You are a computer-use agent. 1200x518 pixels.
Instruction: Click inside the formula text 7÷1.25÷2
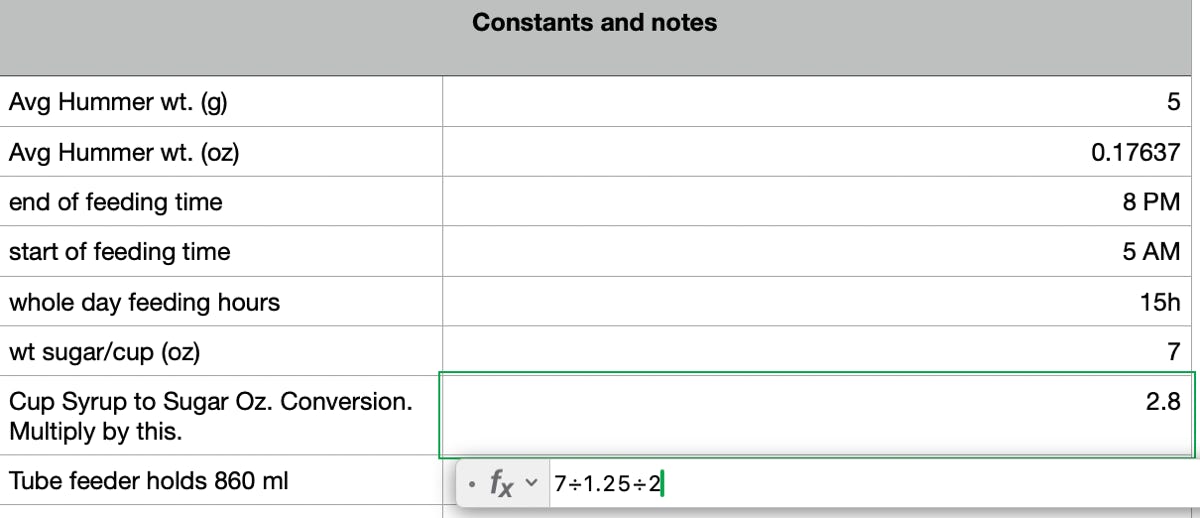click(609, 485)
